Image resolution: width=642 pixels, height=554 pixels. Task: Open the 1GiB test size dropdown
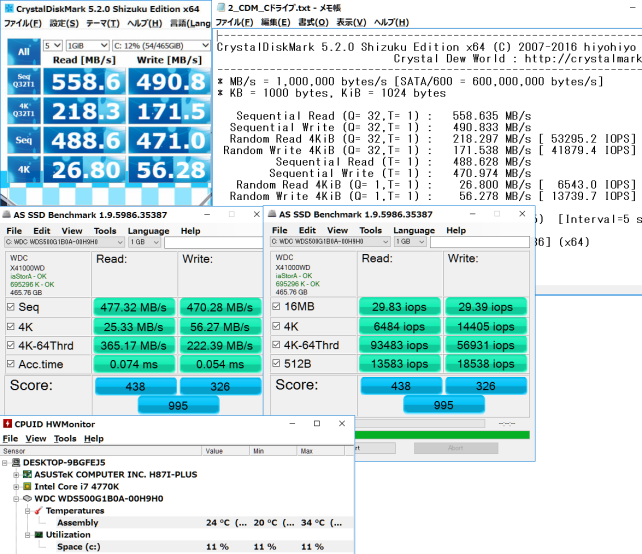[x=86, y=45]
